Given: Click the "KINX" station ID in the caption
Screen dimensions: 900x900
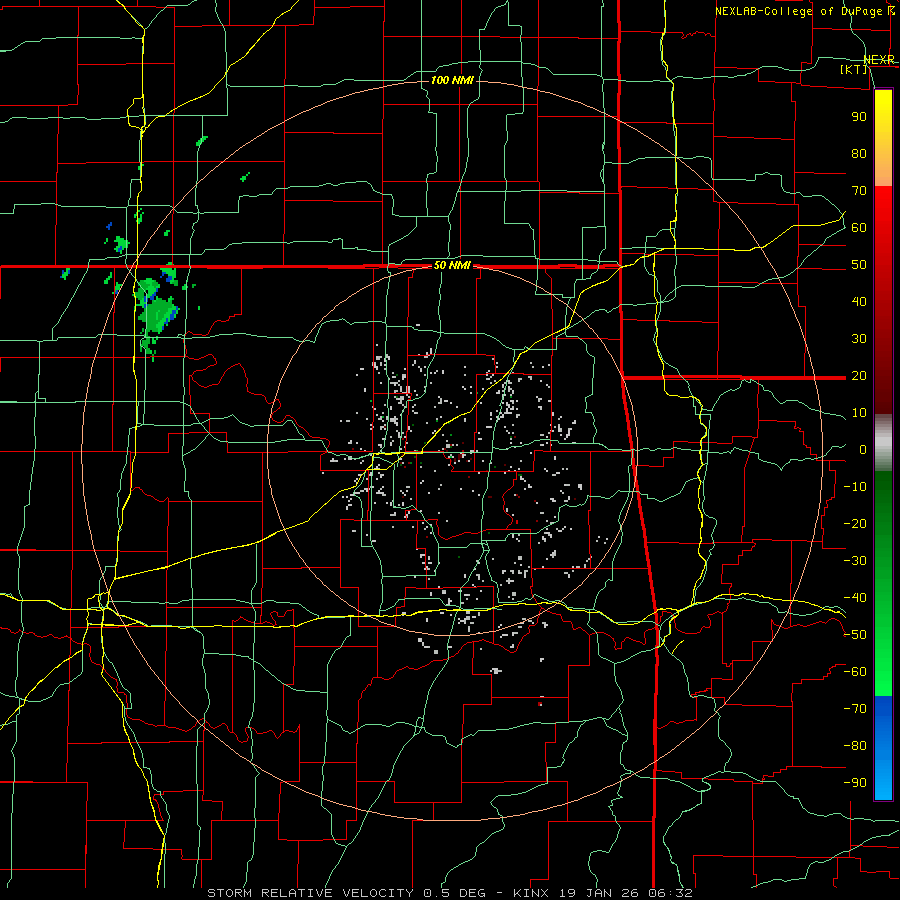Looking at the screenshot, I should pyautogui.click(x=531, y=893).
